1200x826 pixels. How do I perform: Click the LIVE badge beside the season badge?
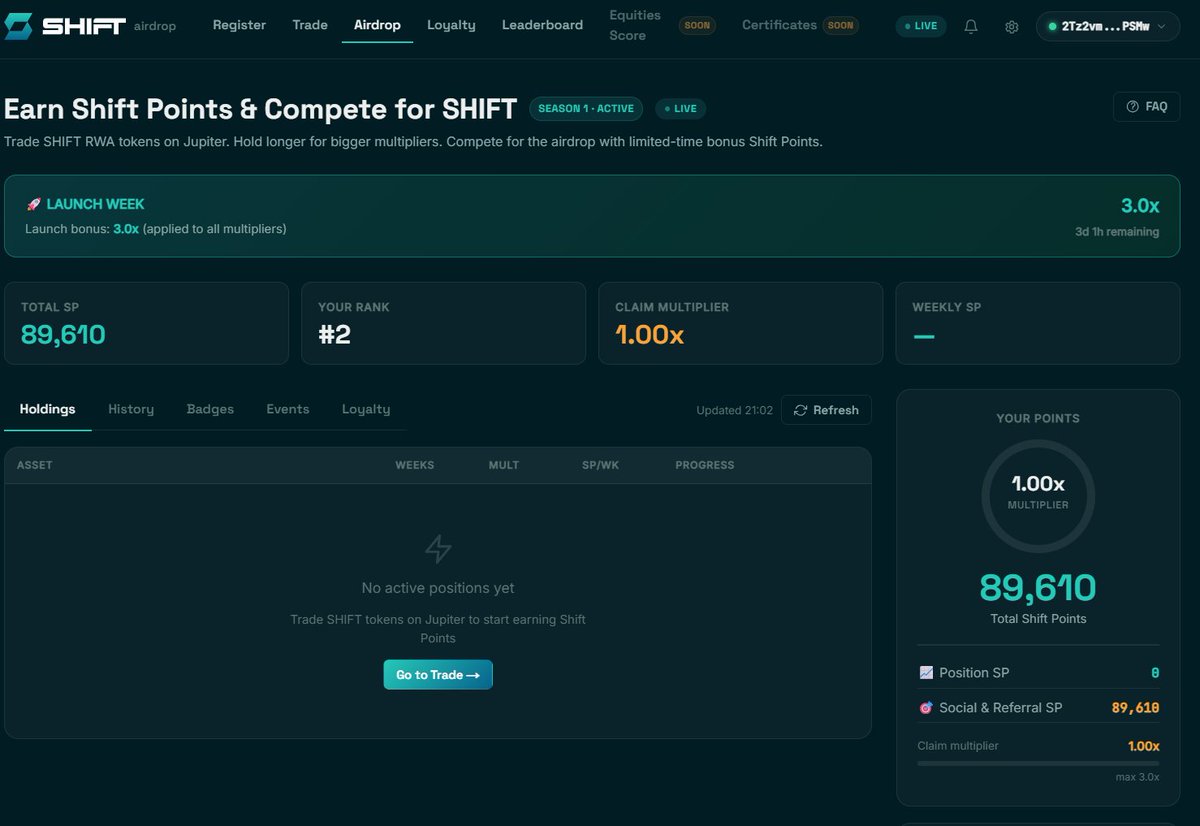click(680, 108)
